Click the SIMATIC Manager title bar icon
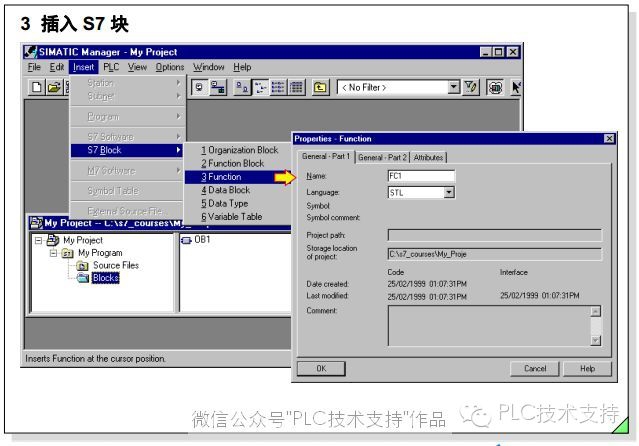Image resolution: width=639 pixels, height=446 pixels. (x=30, y=52)
